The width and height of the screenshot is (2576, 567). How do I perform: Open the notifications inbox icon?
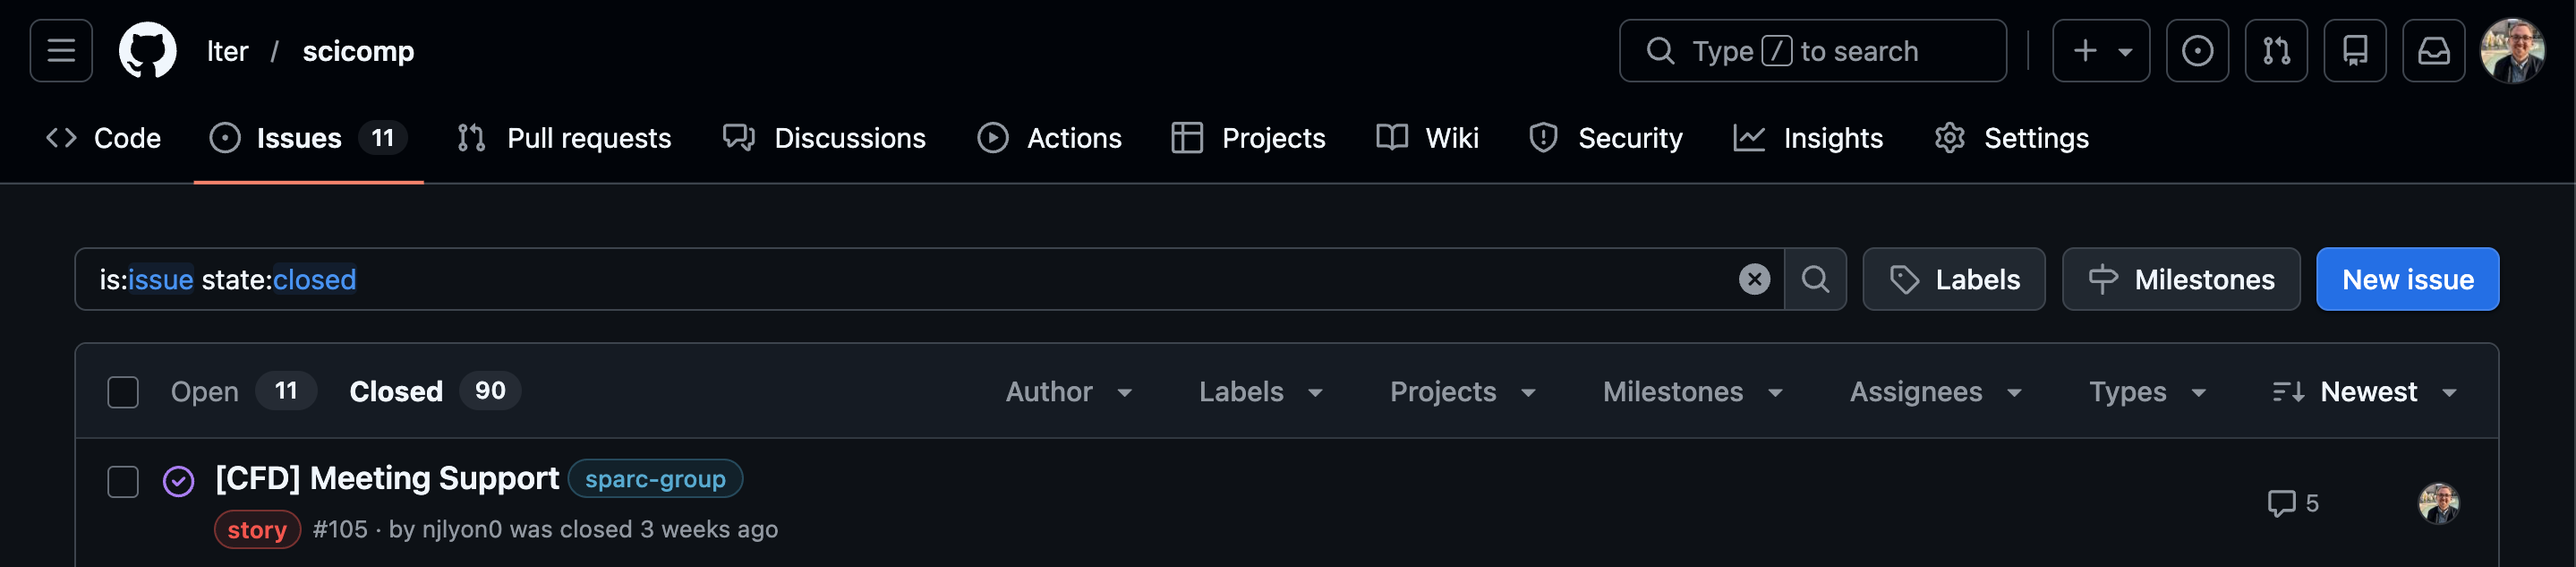[2433, 51]
